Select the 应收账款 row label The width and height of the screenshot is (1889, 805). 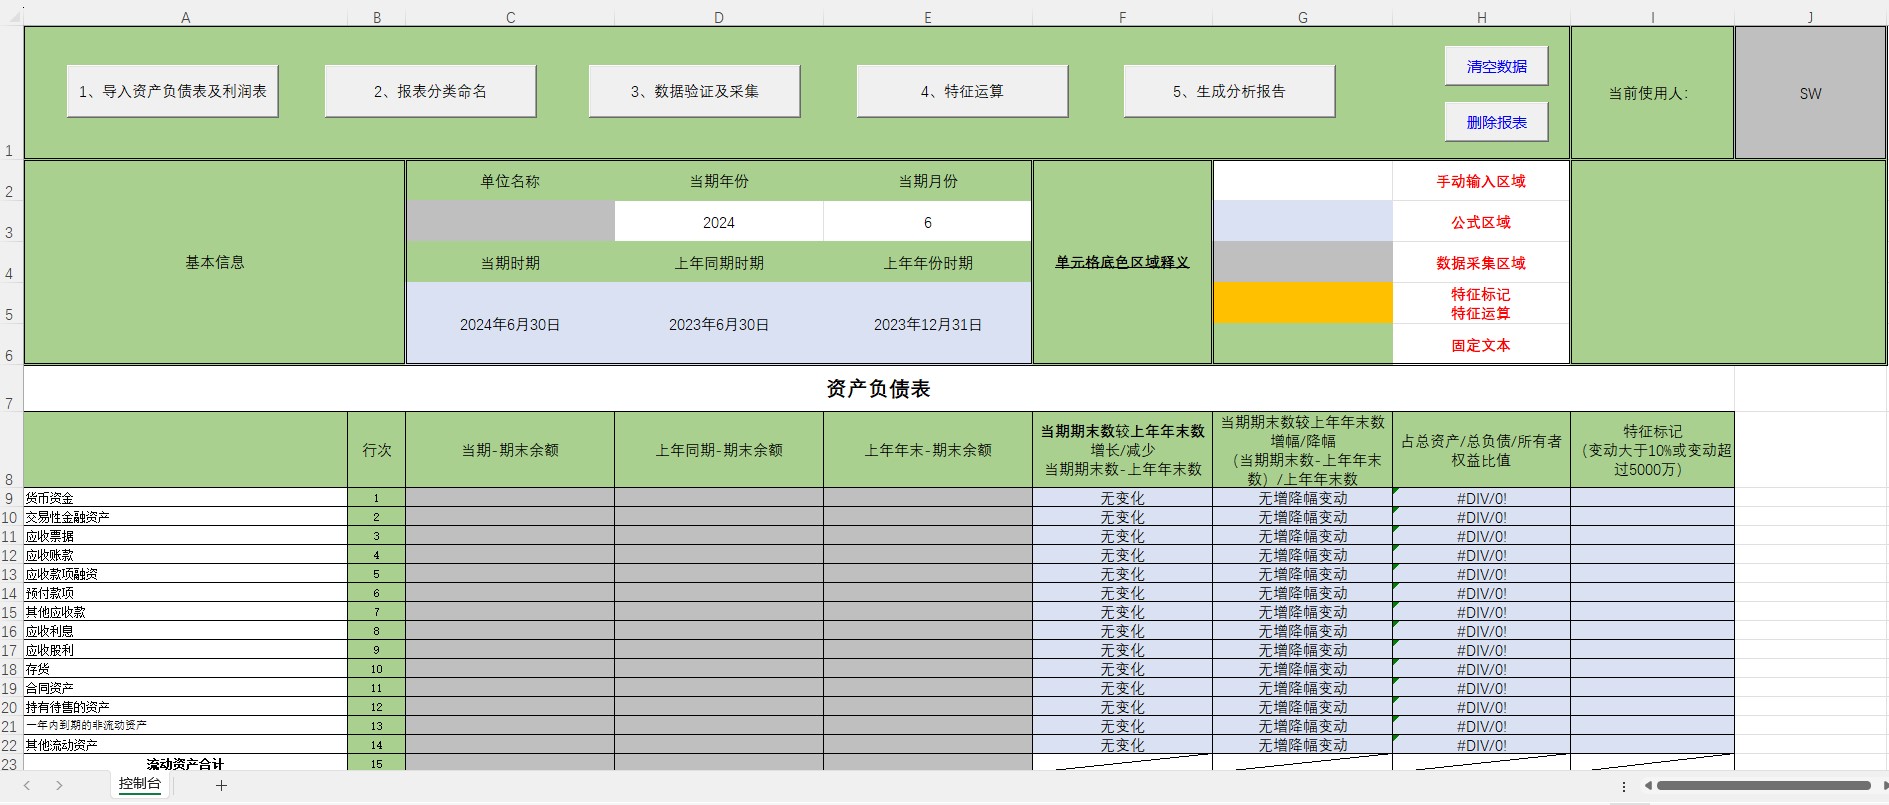tap(185, 555)
